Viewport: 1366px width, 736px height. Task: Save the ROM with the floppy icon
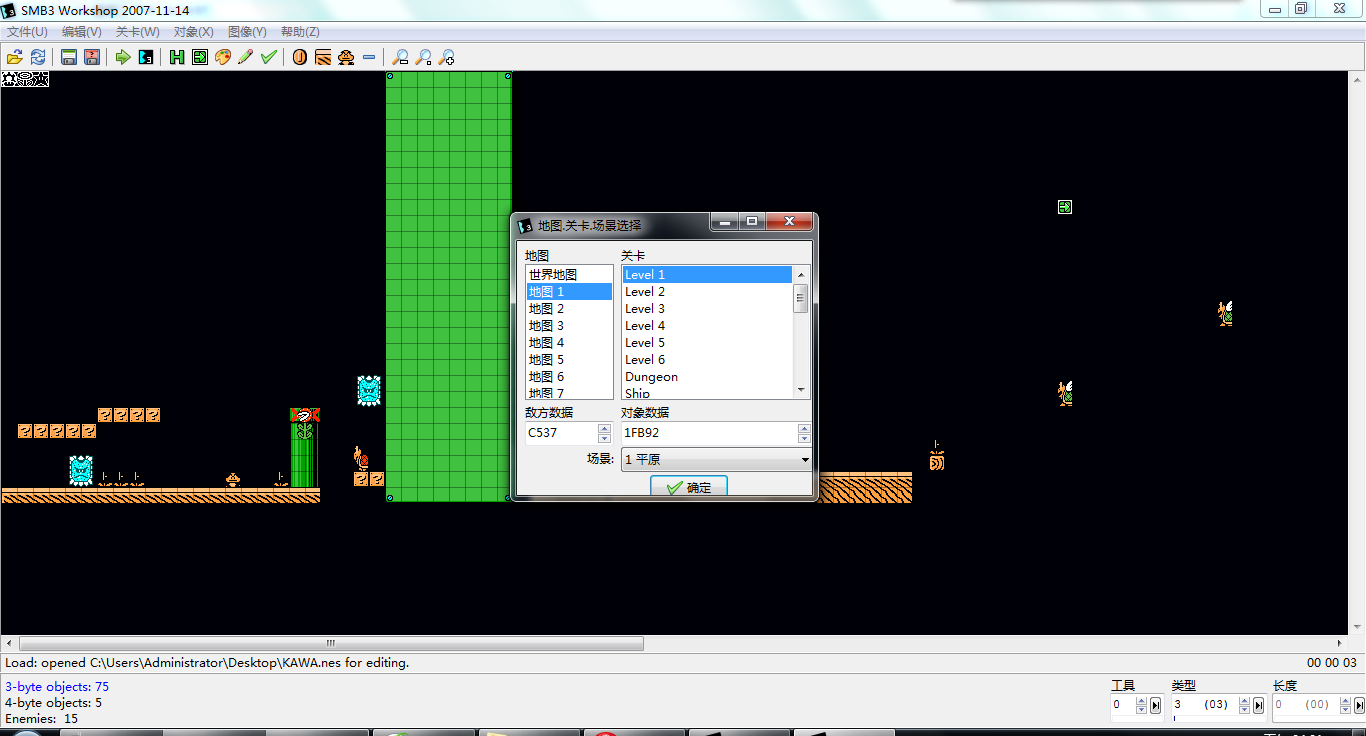69,57
